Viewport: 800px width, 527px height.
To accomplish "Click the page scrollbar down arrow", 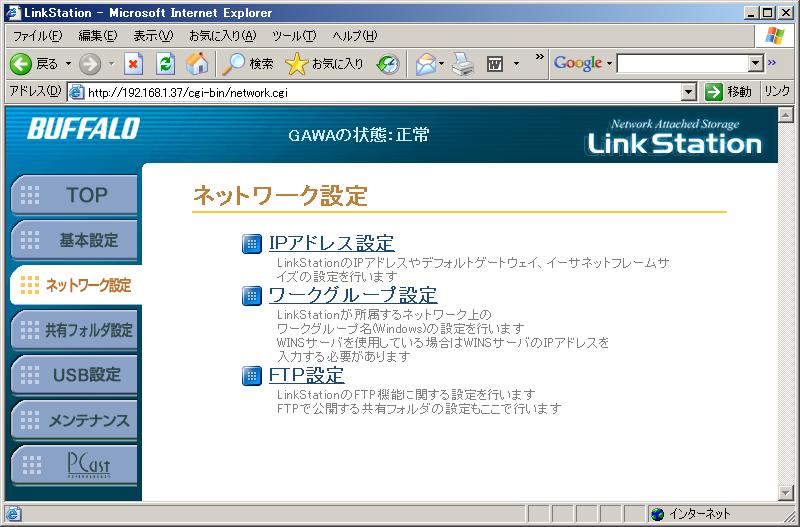I will [x=786, y=493].
